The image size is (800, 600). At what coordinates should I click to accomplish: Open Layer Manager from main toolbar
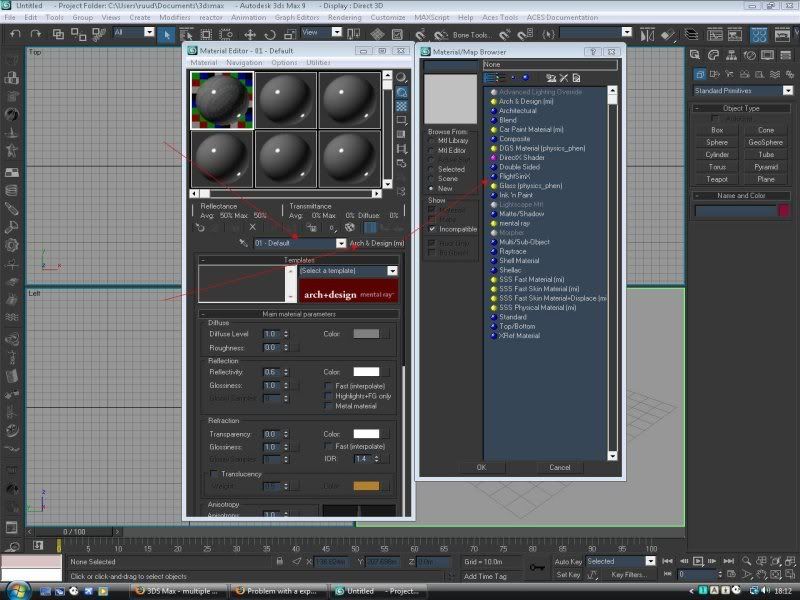coord(691,35)
